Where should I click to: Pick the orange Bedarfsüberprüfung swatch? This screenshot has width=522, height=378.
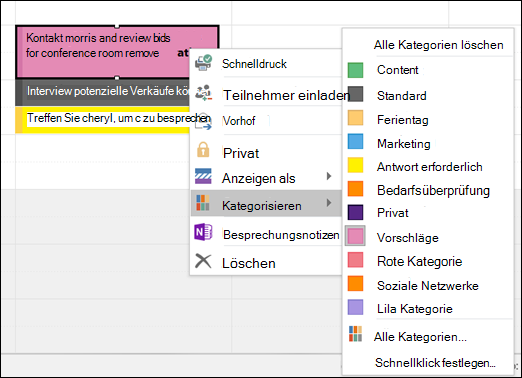(355, 189)
